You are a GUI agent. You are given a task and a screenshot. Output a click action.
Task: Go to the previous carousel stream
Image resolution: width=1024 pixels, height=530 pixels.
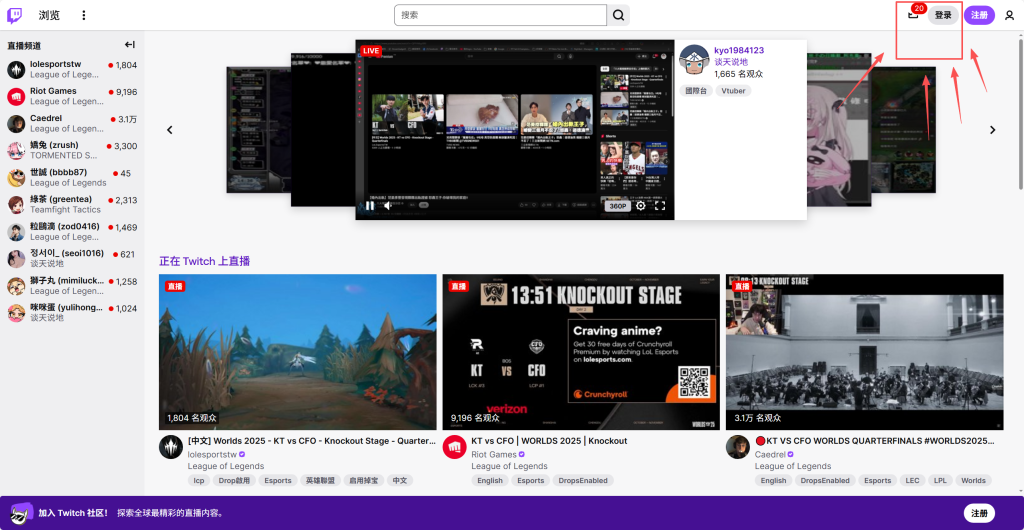[x=170, y=130]
